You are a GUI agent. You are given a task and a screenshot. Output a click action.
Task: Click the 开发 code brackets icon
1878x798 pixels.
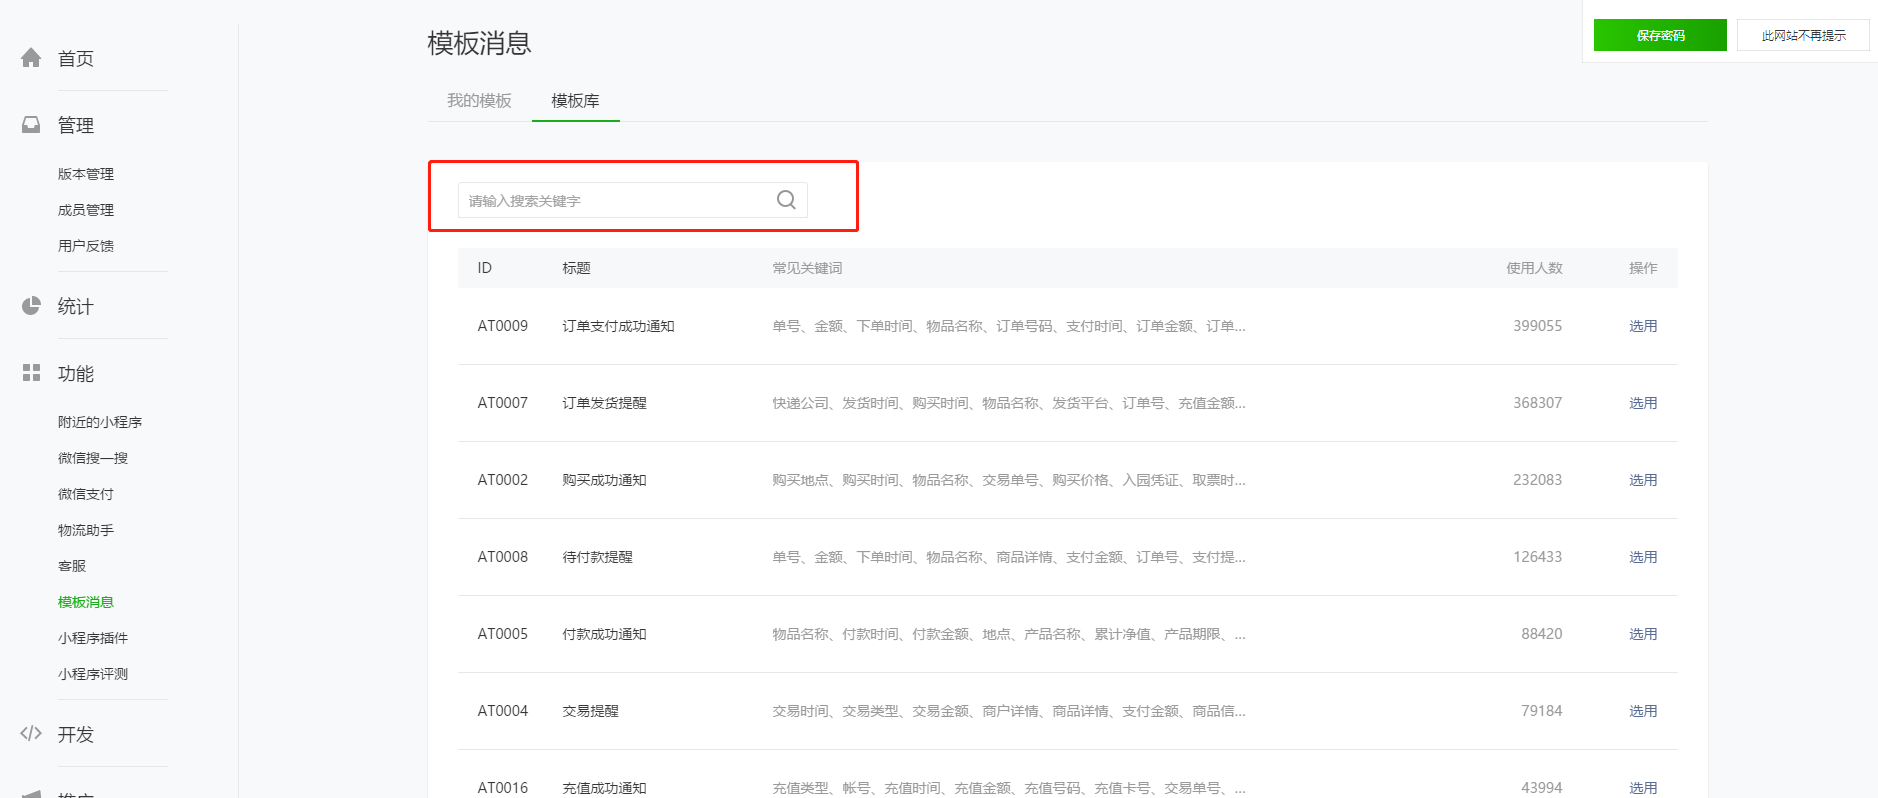coord(31,733)
